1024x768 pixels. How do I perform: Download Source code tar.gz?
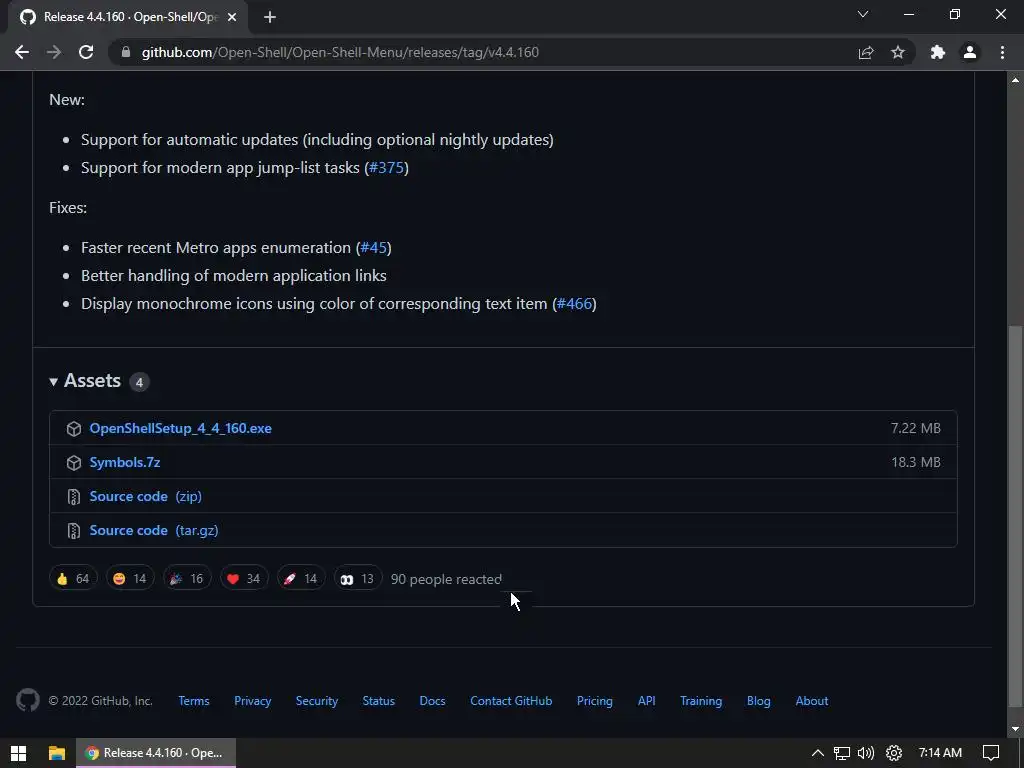pyautogui.click(x=153, y=530)
